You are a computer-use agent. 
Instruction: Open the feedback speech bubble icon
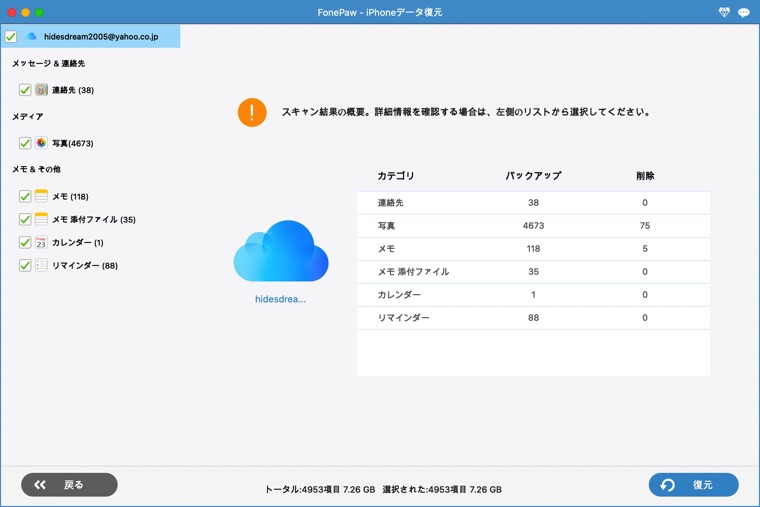744,13
